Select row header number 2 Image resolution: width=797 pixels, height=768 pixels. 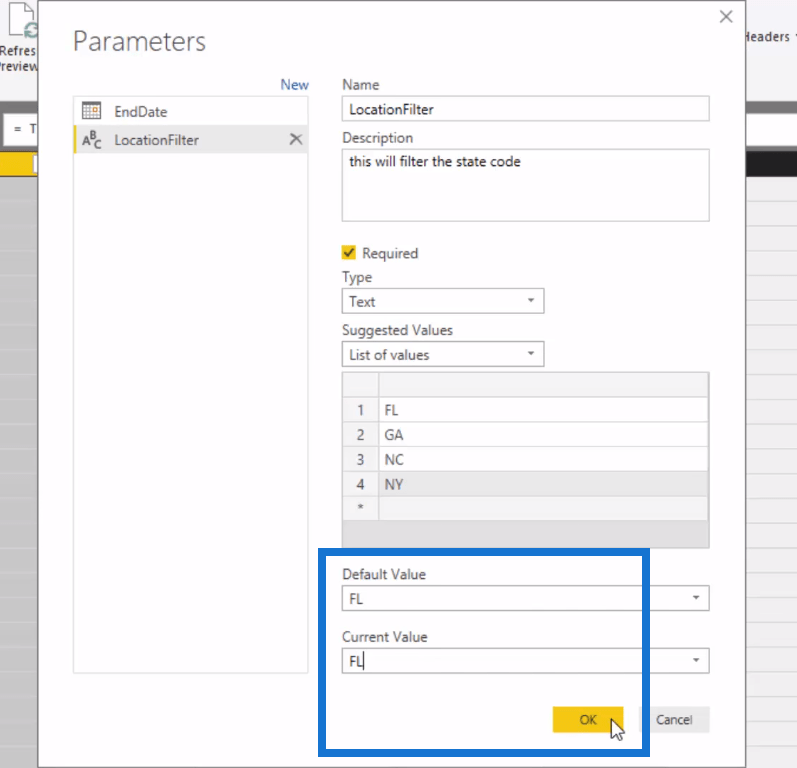360,435
